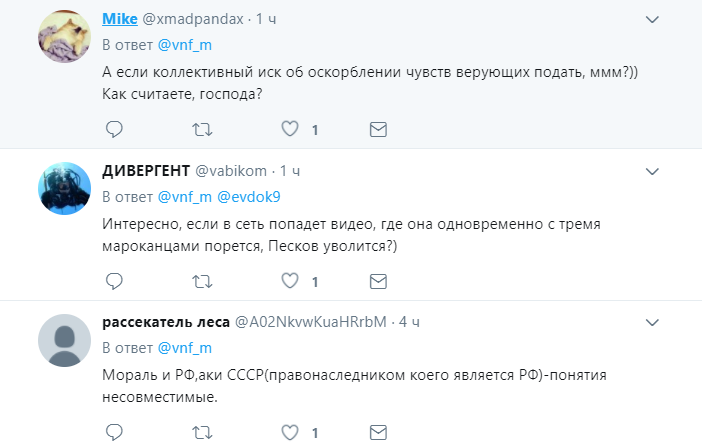This screenshot has height=445, width=702.
Task: Open the @vnf_m mention in Mike's reply
Action: pyautogui.click(x=185, y=45)
